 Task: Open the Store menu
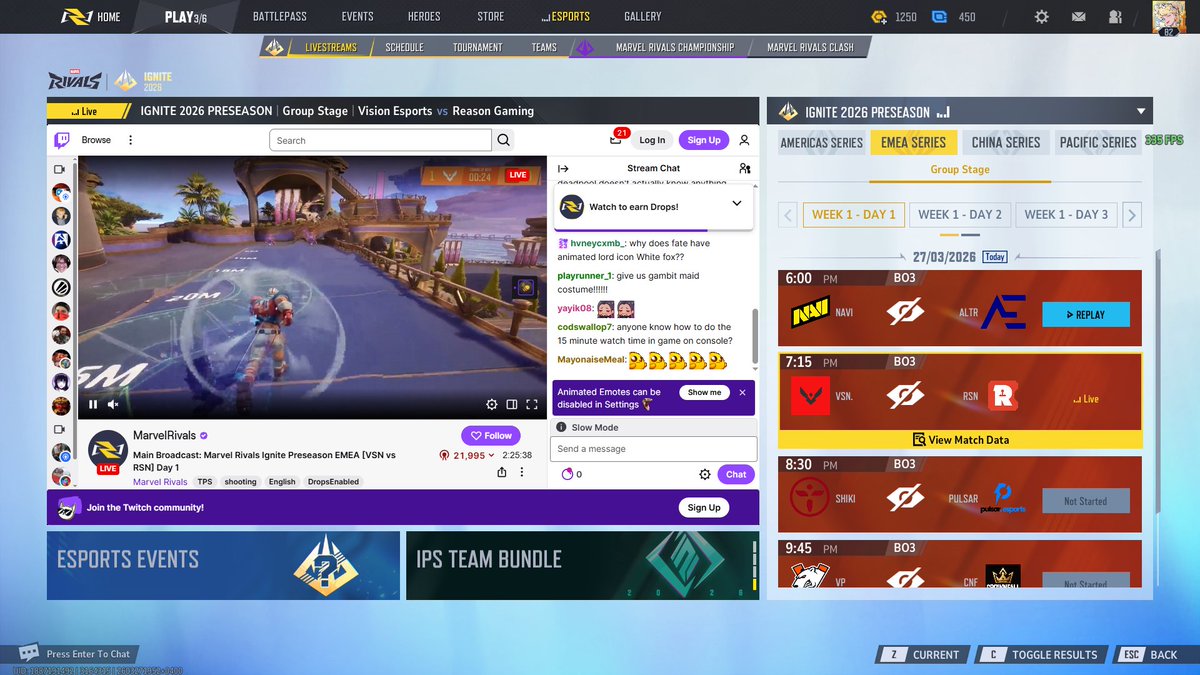[x=490, y=17]
